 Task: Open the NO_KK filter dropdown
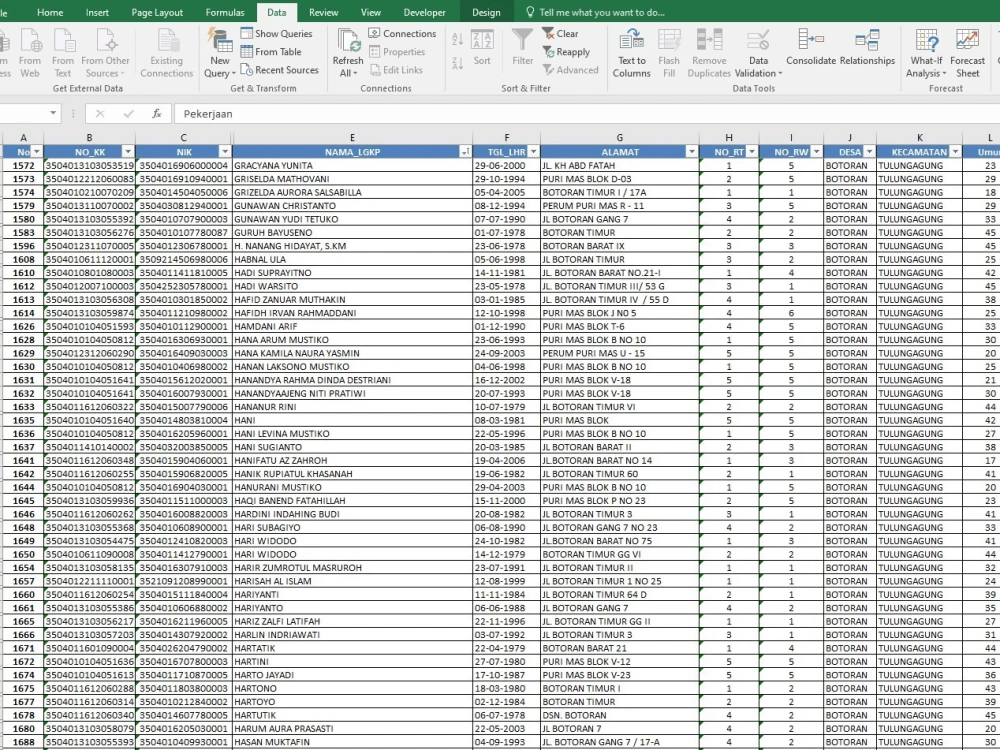(x=128, y=152)
